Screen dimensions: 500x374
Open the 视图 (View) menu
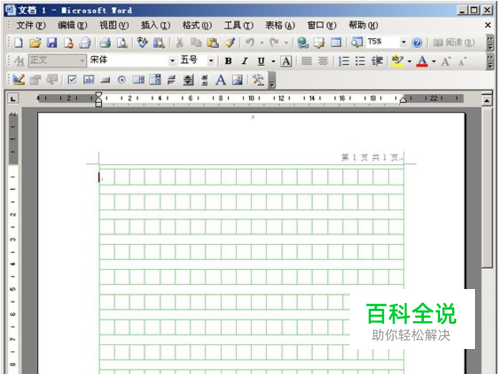(114, 25)
